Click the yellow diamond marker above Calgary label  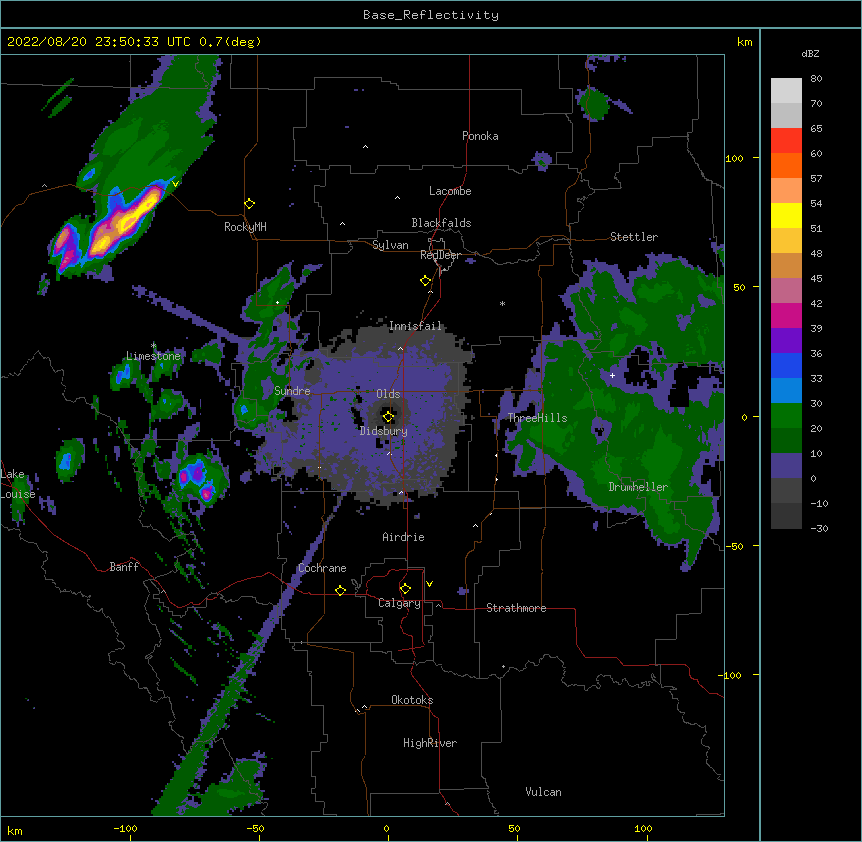pyautogui.click(x=405, y=589)
